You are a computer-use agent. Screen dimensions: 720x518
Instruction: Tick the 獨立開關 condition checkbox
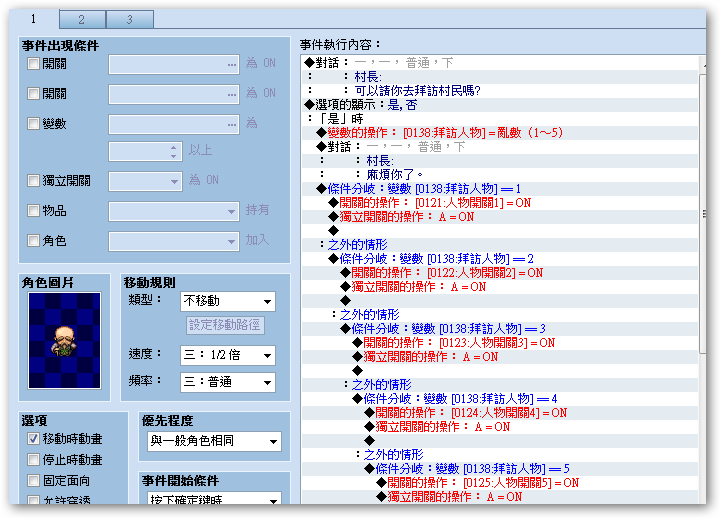coord(34,180)
